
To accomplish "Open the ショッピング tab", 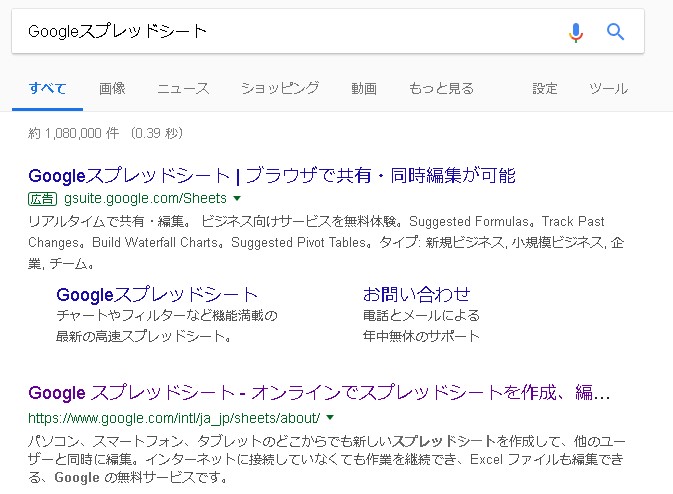I will click(x=280, y=88).
